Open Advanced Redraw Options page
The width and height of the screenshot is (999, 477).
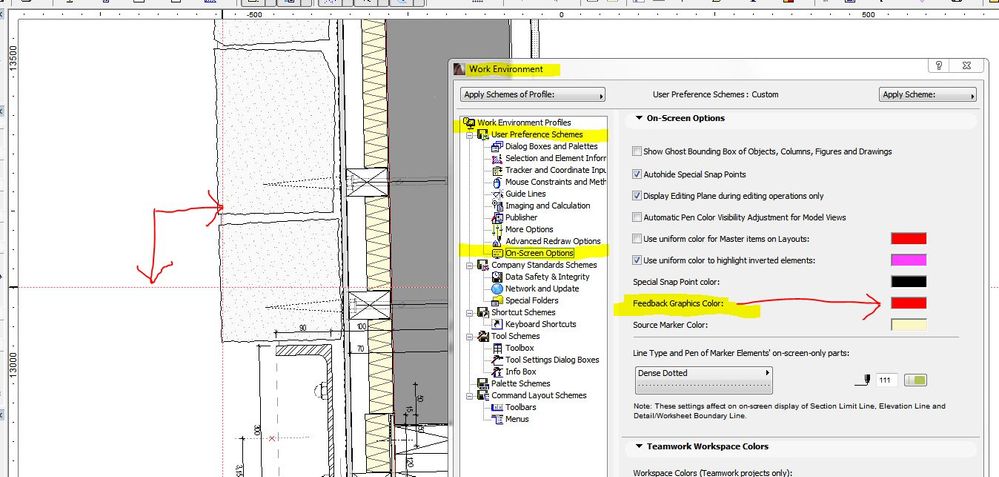pos(553,241)
